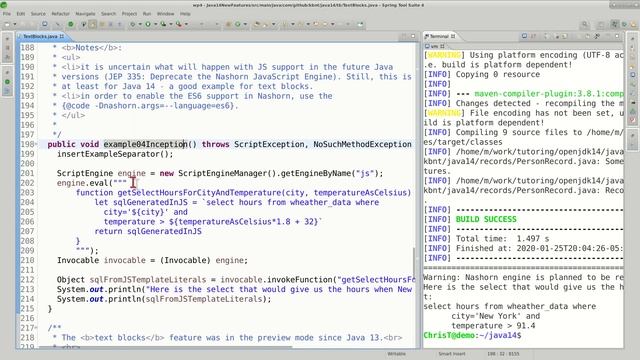Screen dimensions: 640x360
Task: Click the ScriptEngineManager text on line 201
Action: [222, 173]
